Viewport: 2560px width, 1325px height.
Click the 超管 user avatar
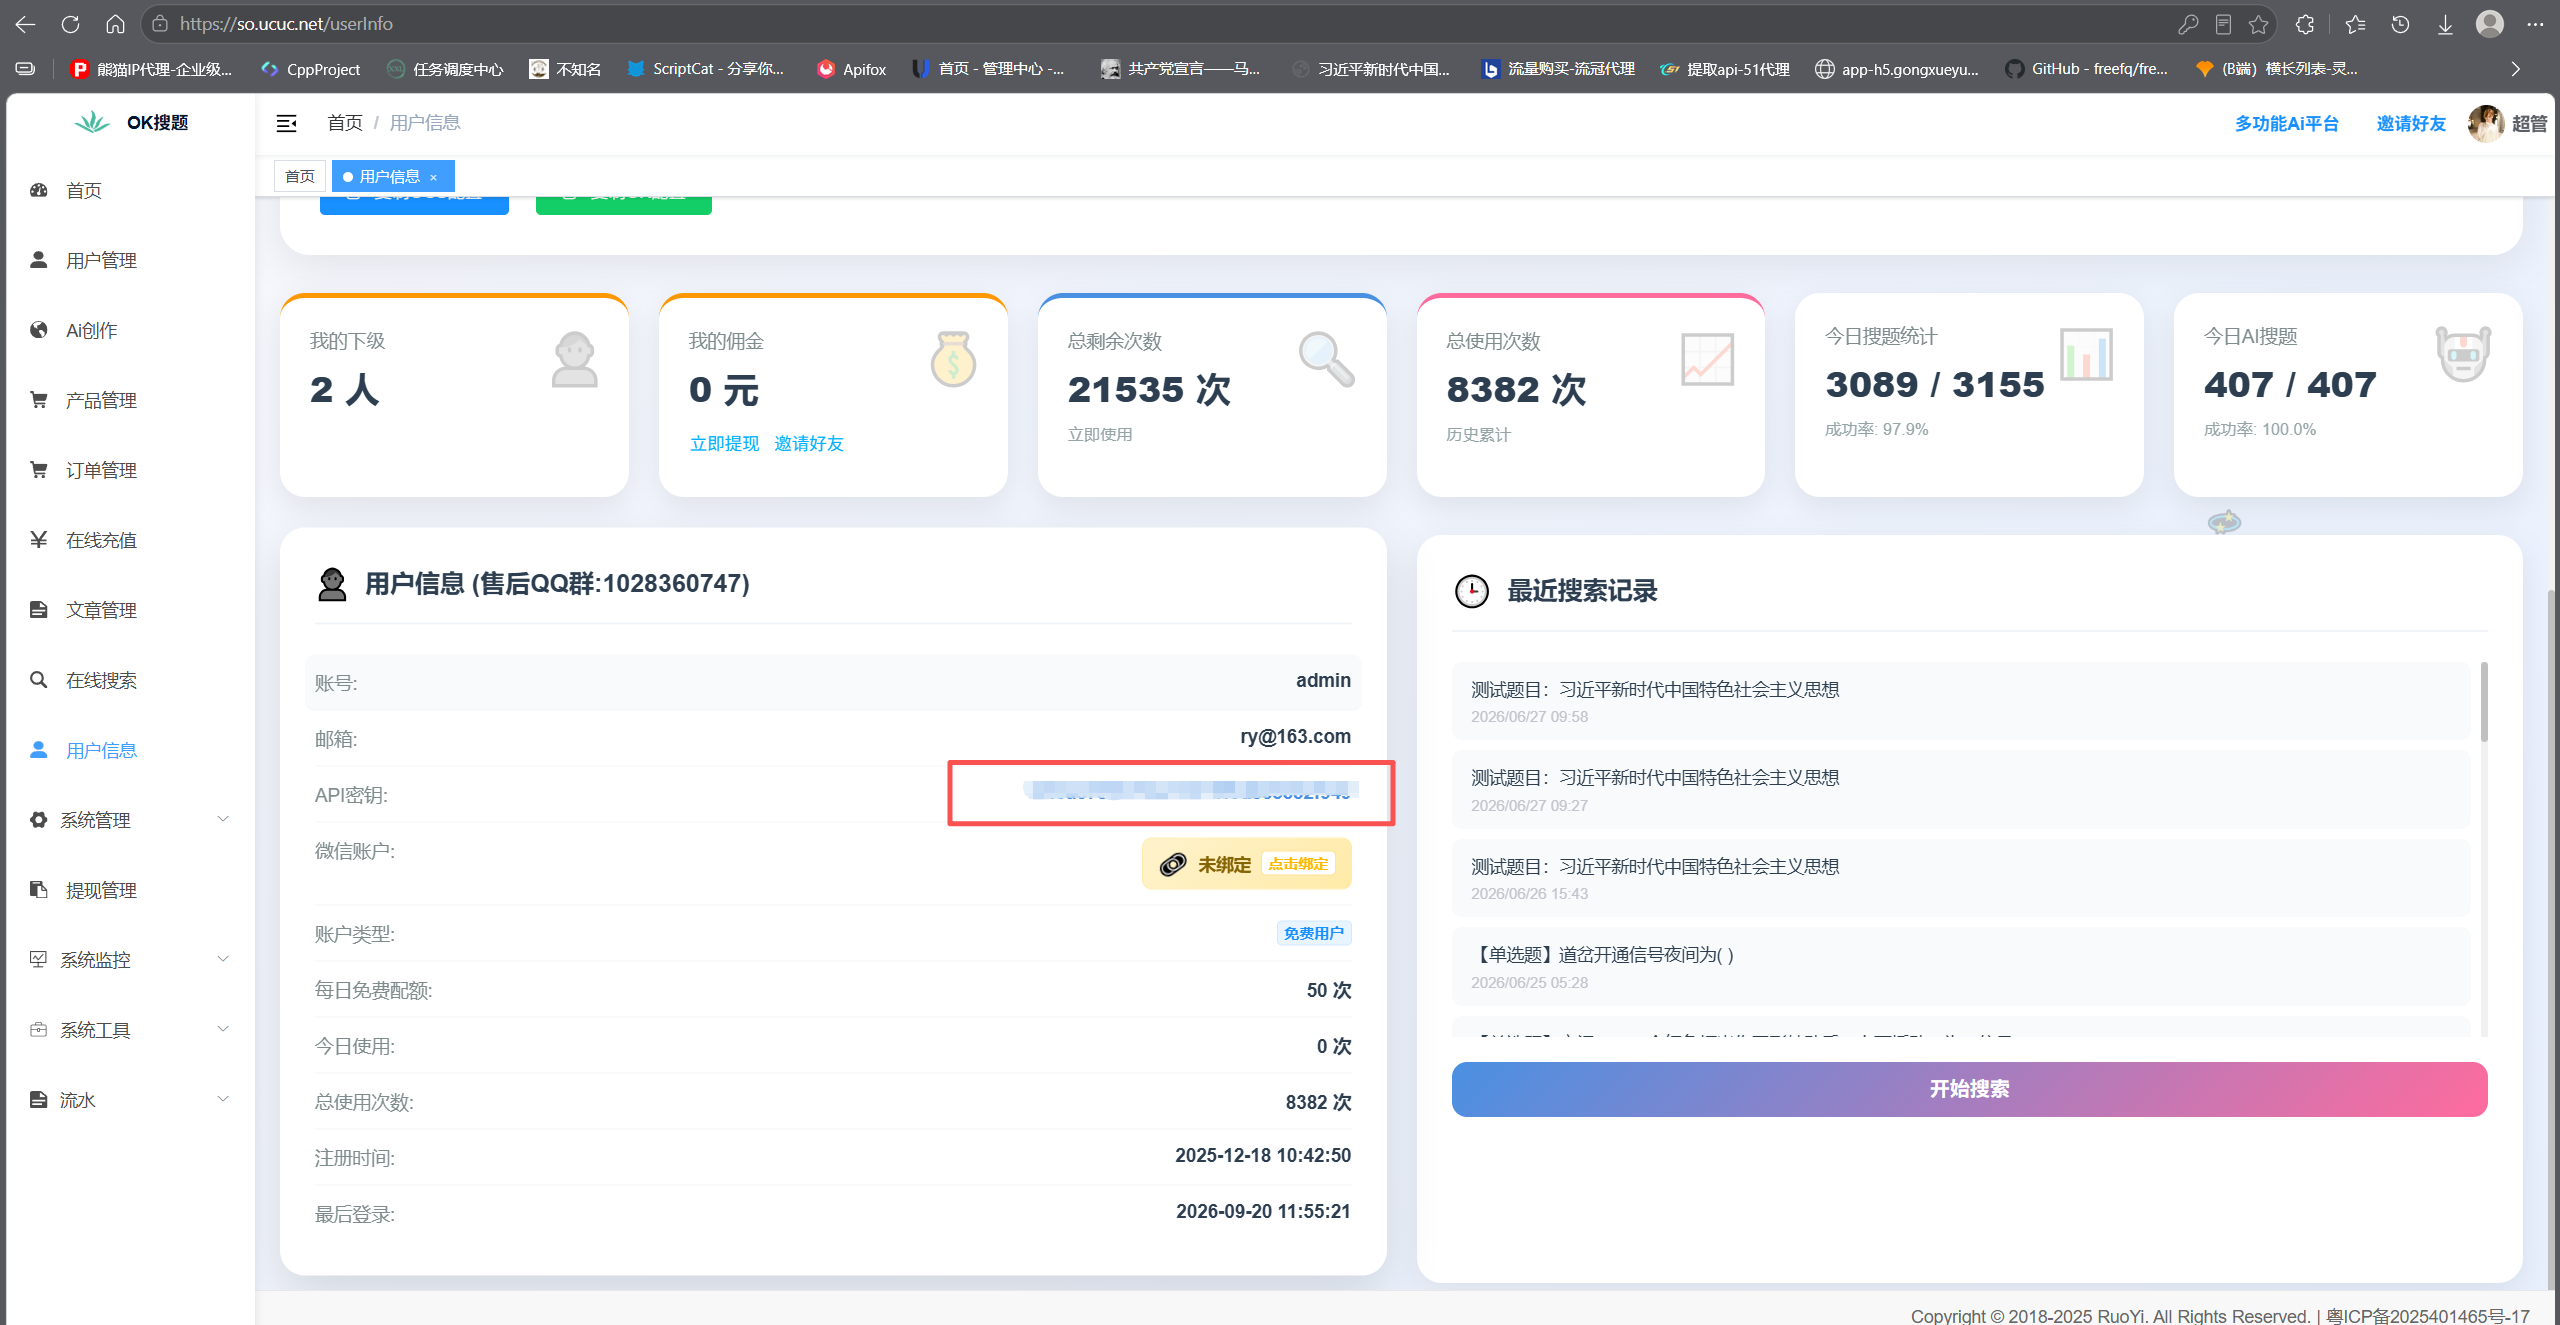(x=2486, y=123)
